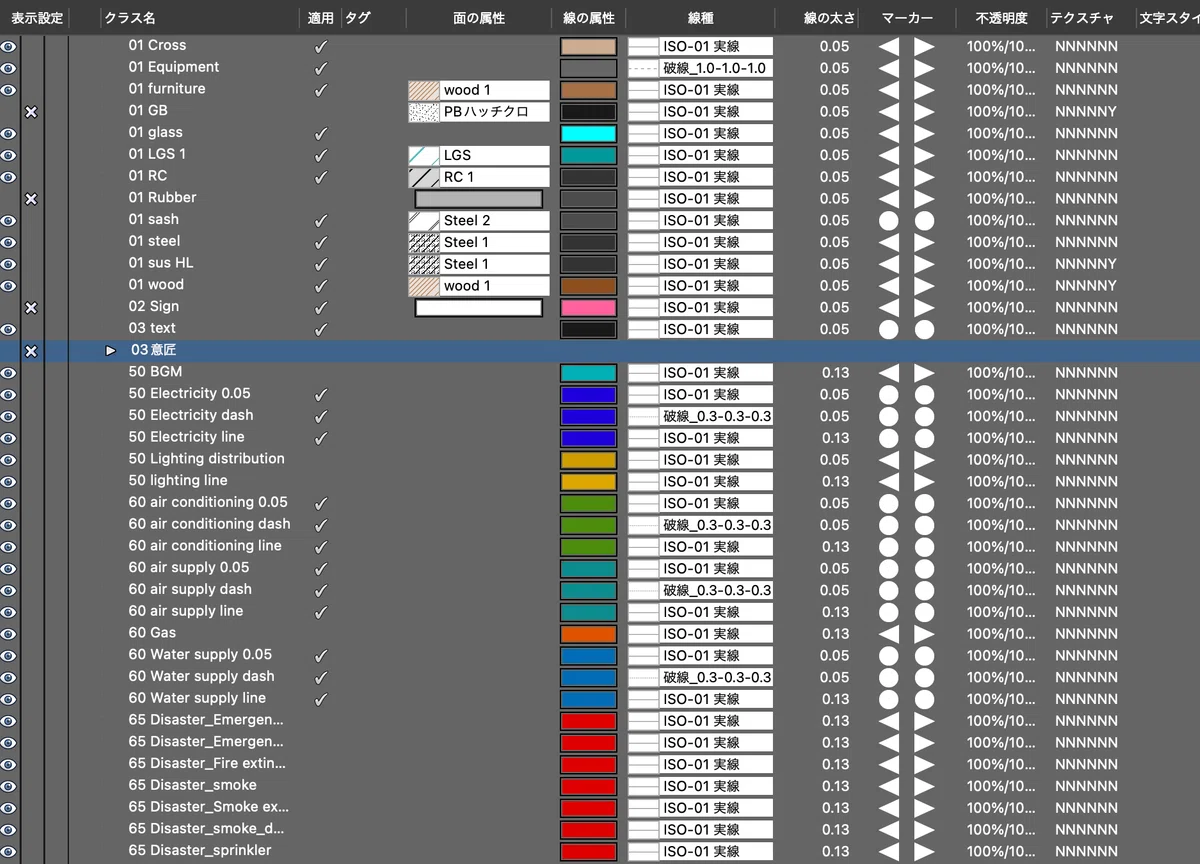
Task: Select the 65 Disaster_Fire extin... class row
Action: (x=207, y=764)
